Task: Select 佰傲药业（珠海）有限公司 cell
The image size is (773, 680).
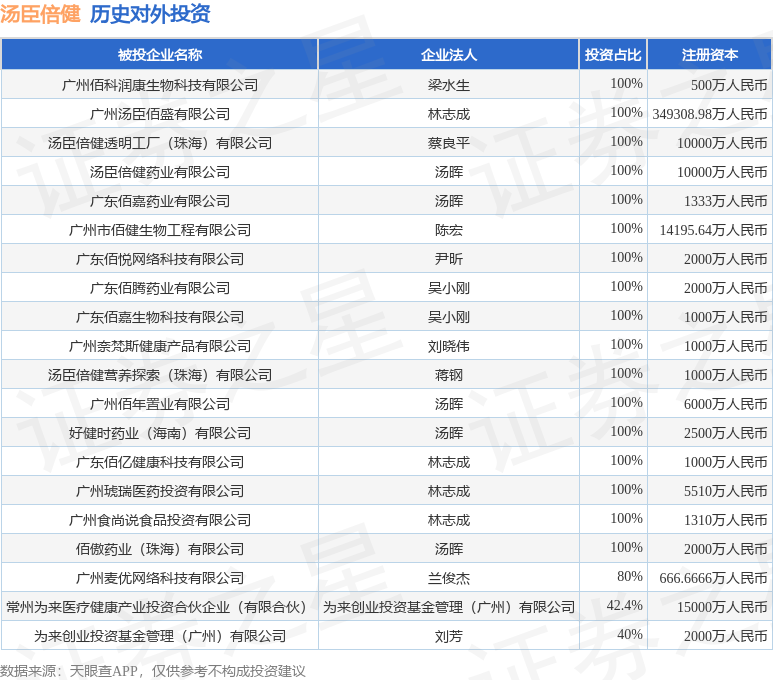Action: coord(160,549)
